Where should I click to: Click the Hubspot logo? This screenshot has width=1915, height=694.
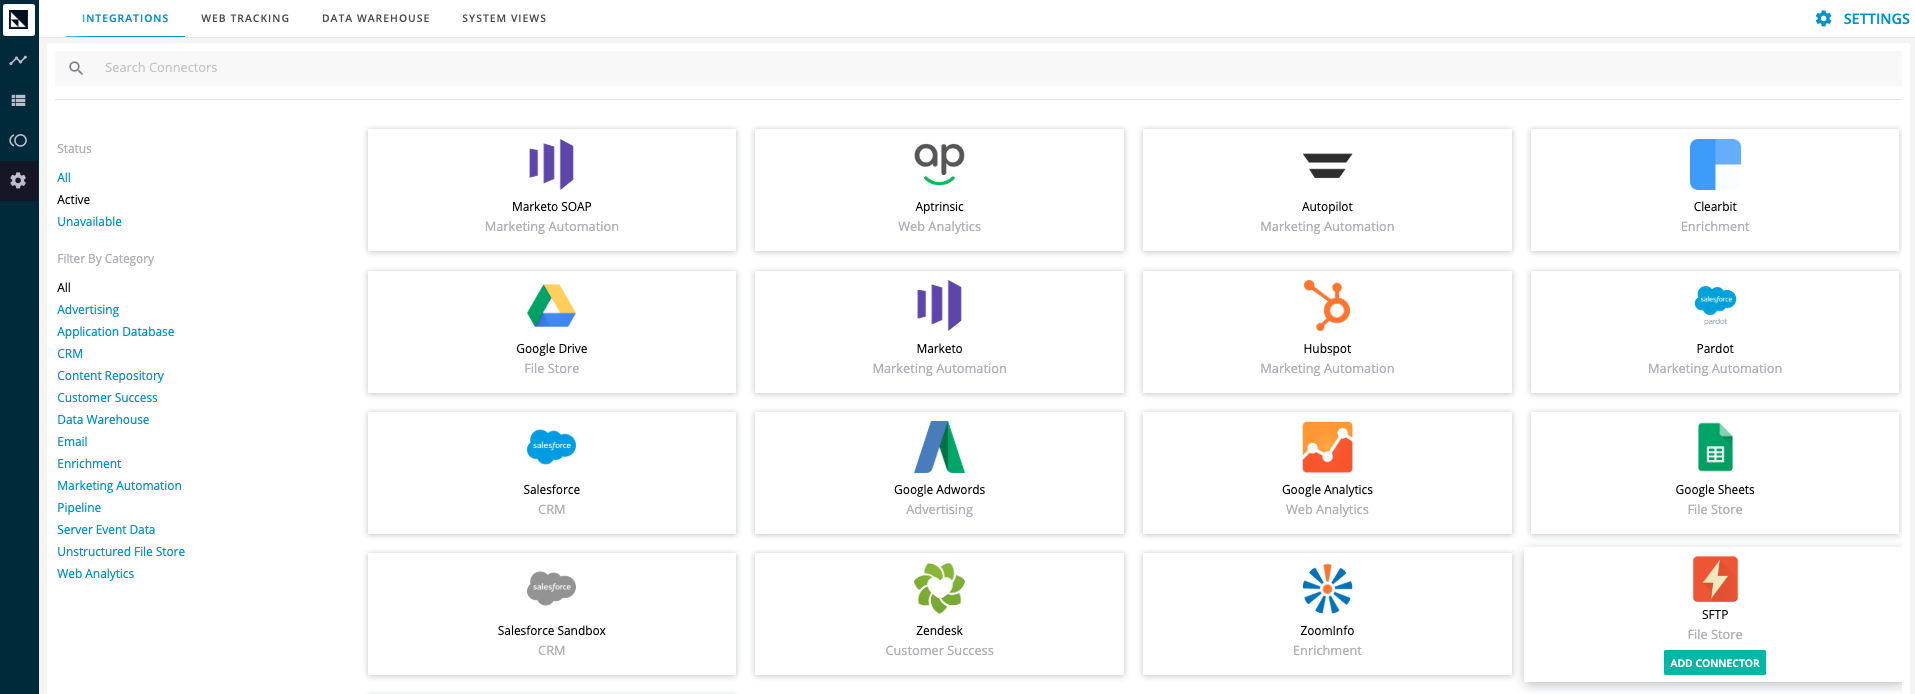[1327, 305]
